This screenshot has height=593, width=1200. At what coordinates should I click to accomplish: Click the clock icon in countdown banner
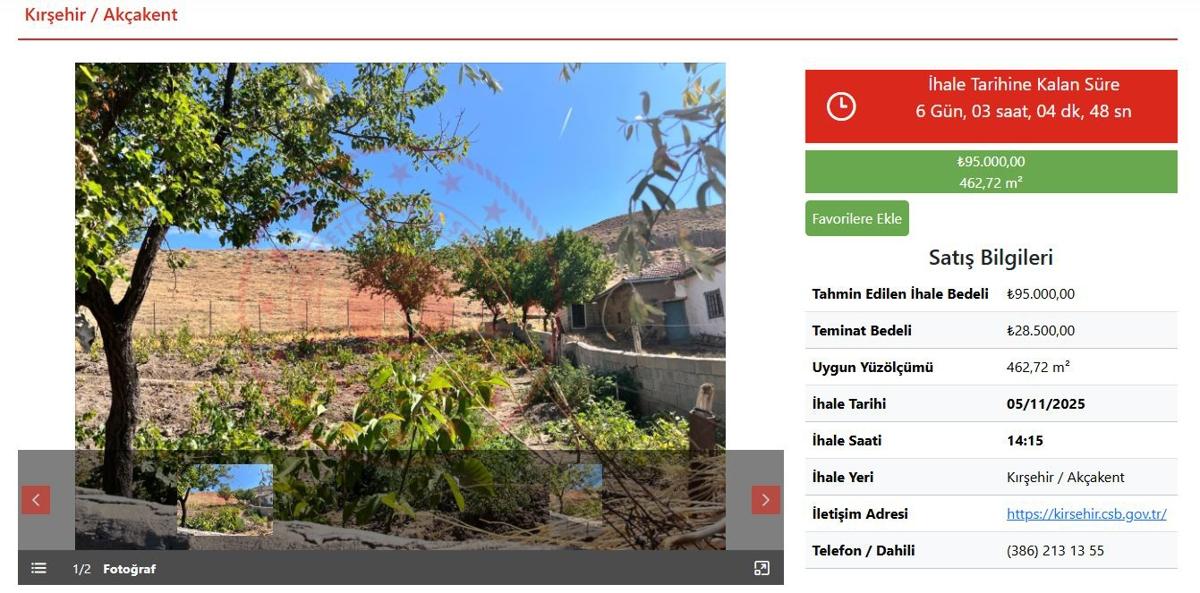click(841, 106)
